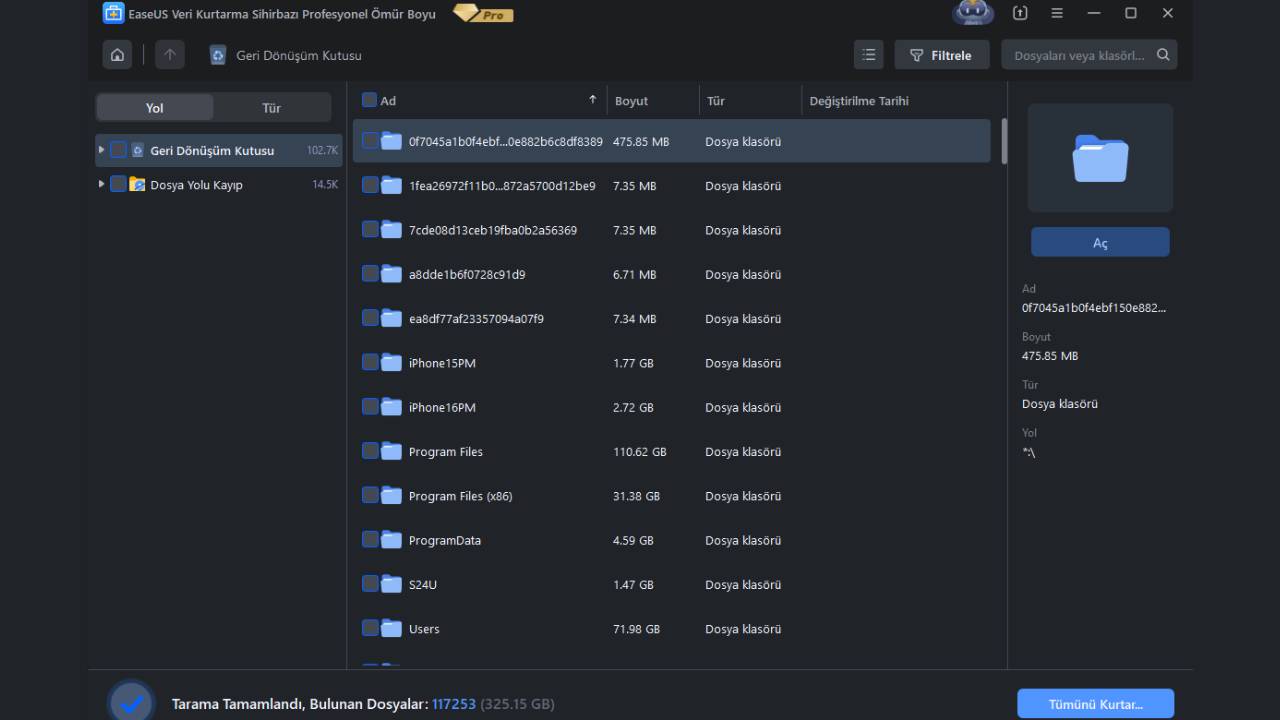Check the ea8df77af23357094a07f9 checkbox
Screen dimensions: 1280x720
click(369, 318)
